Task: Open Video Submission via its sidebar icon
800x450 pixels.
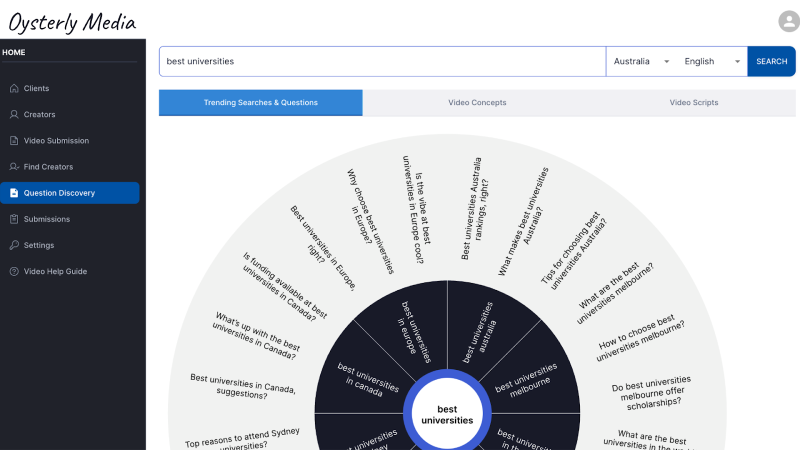Action: pos(14,141)
